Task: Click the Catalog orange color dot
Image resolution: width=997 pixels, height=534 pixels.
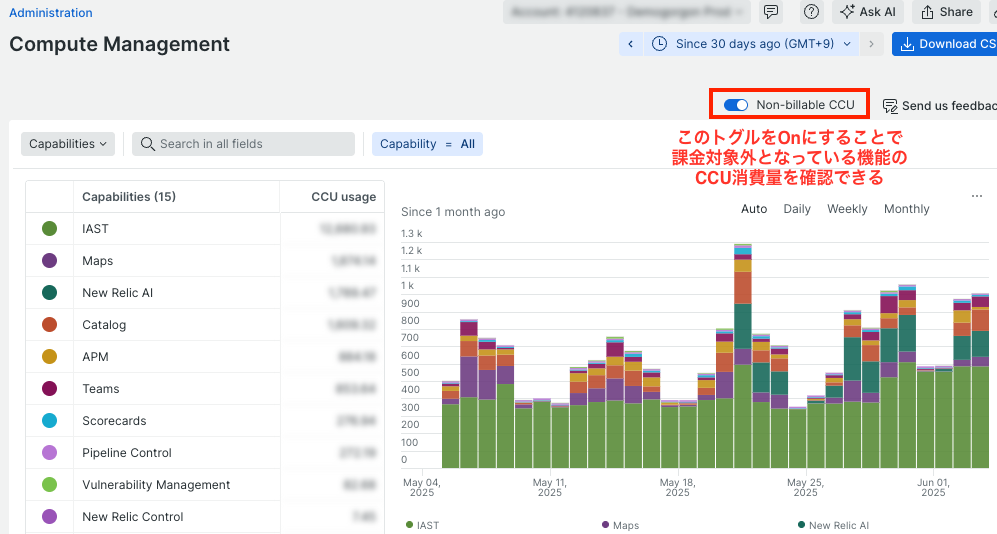Action: point(50,325)
